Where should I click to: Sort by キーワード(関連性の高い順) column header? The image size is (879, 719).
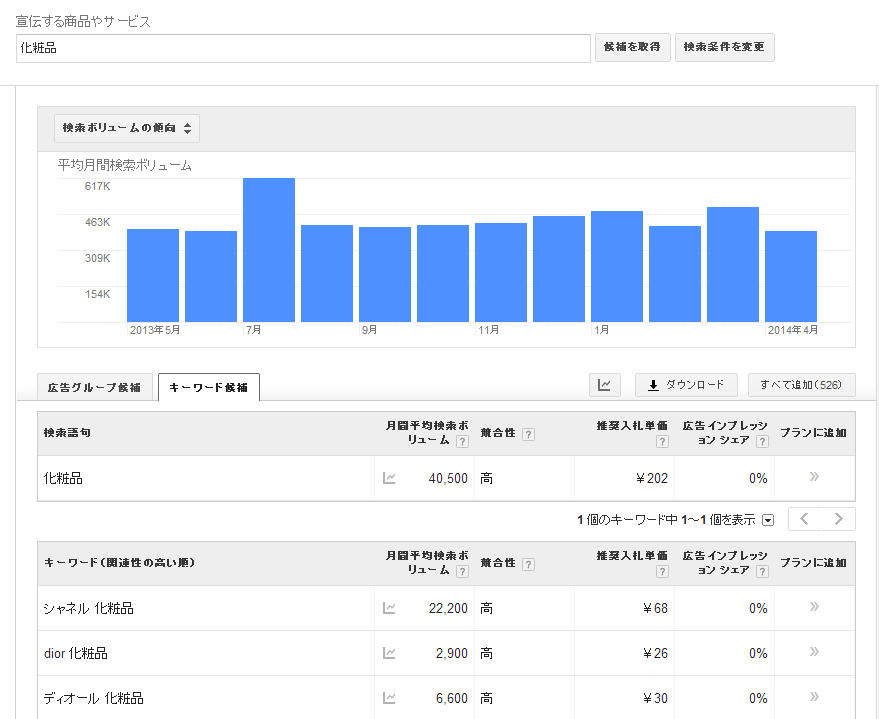119,563
